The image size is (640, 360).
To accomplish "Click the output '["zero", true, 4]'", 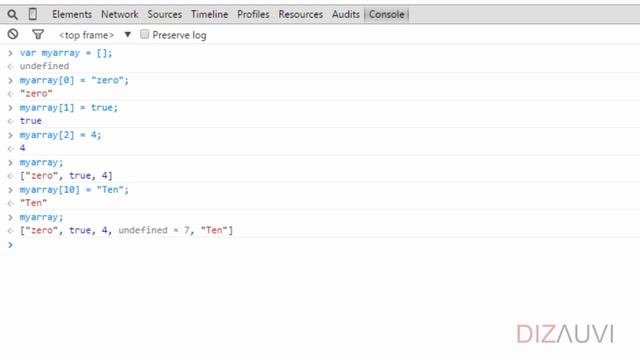I will click(66, 176).
